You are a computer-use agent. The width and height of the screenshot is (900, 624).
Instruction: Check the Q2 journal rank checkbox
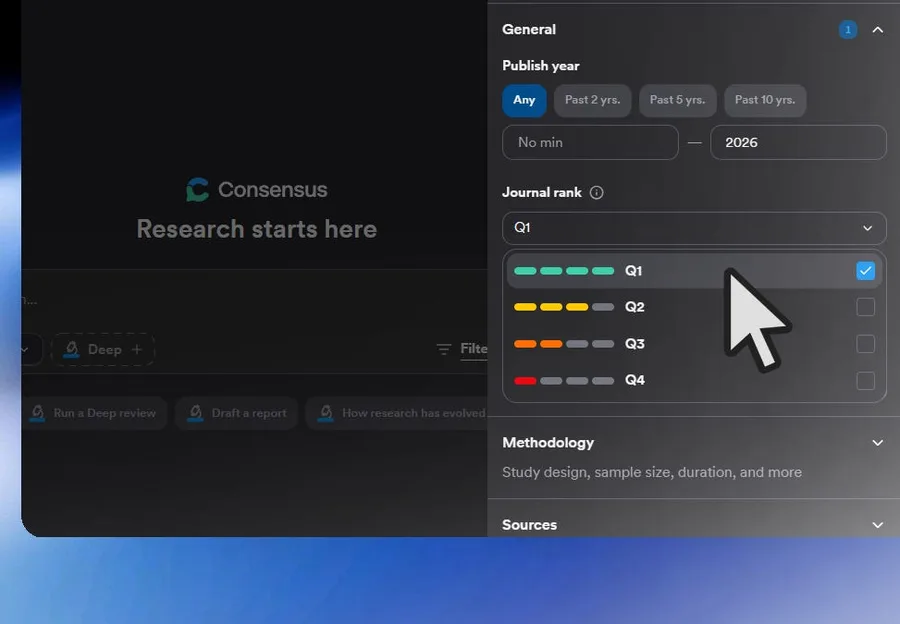pos(865,307)
